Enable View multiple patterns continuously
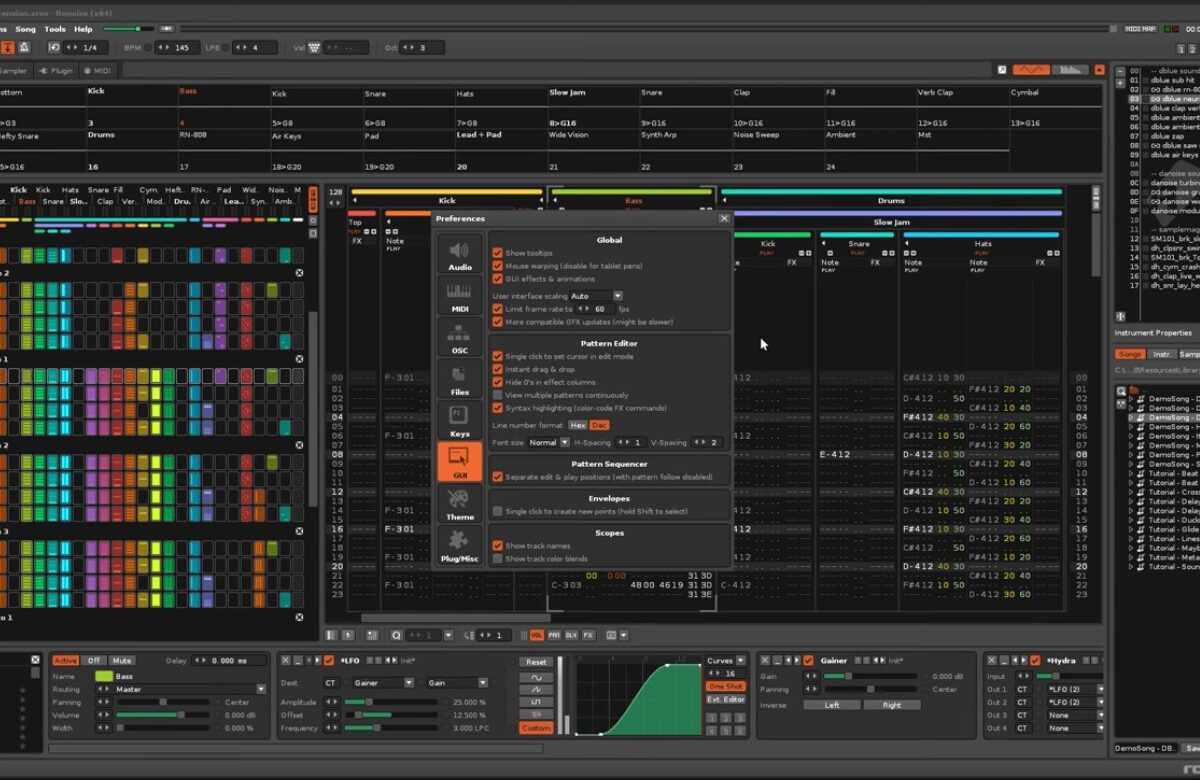Screen dimensions: 1200x780 [x=498, y=395]
